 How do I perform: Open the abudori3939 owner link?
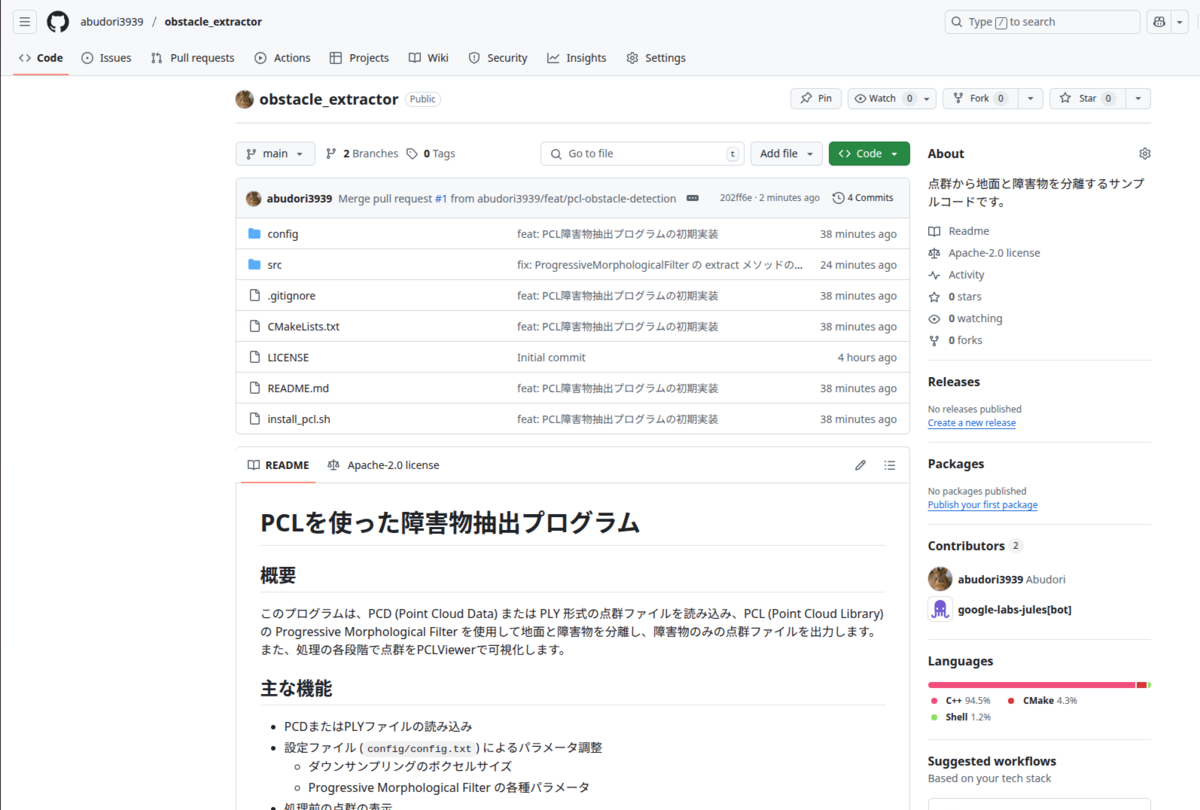(113, 22)
